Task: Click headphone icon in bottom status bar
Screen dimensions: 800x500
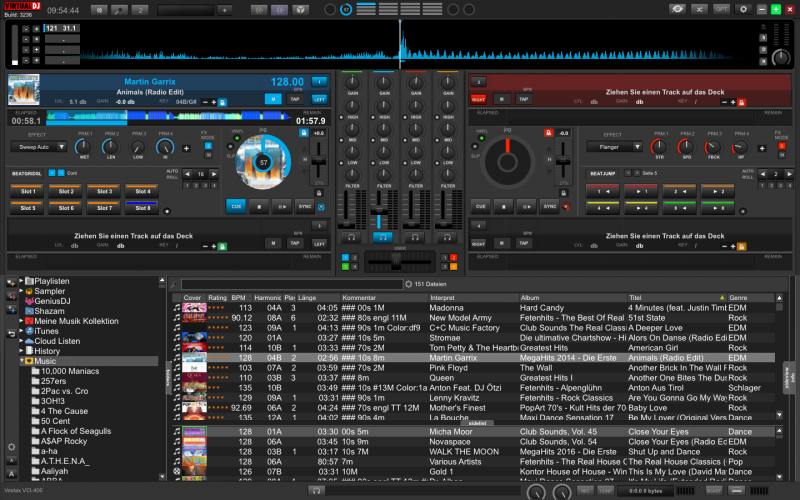Action: tap(316, 491)
